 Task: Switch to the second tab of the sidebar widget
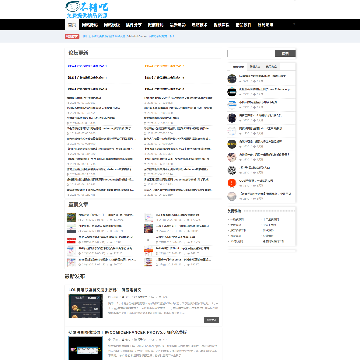point(255,66)
